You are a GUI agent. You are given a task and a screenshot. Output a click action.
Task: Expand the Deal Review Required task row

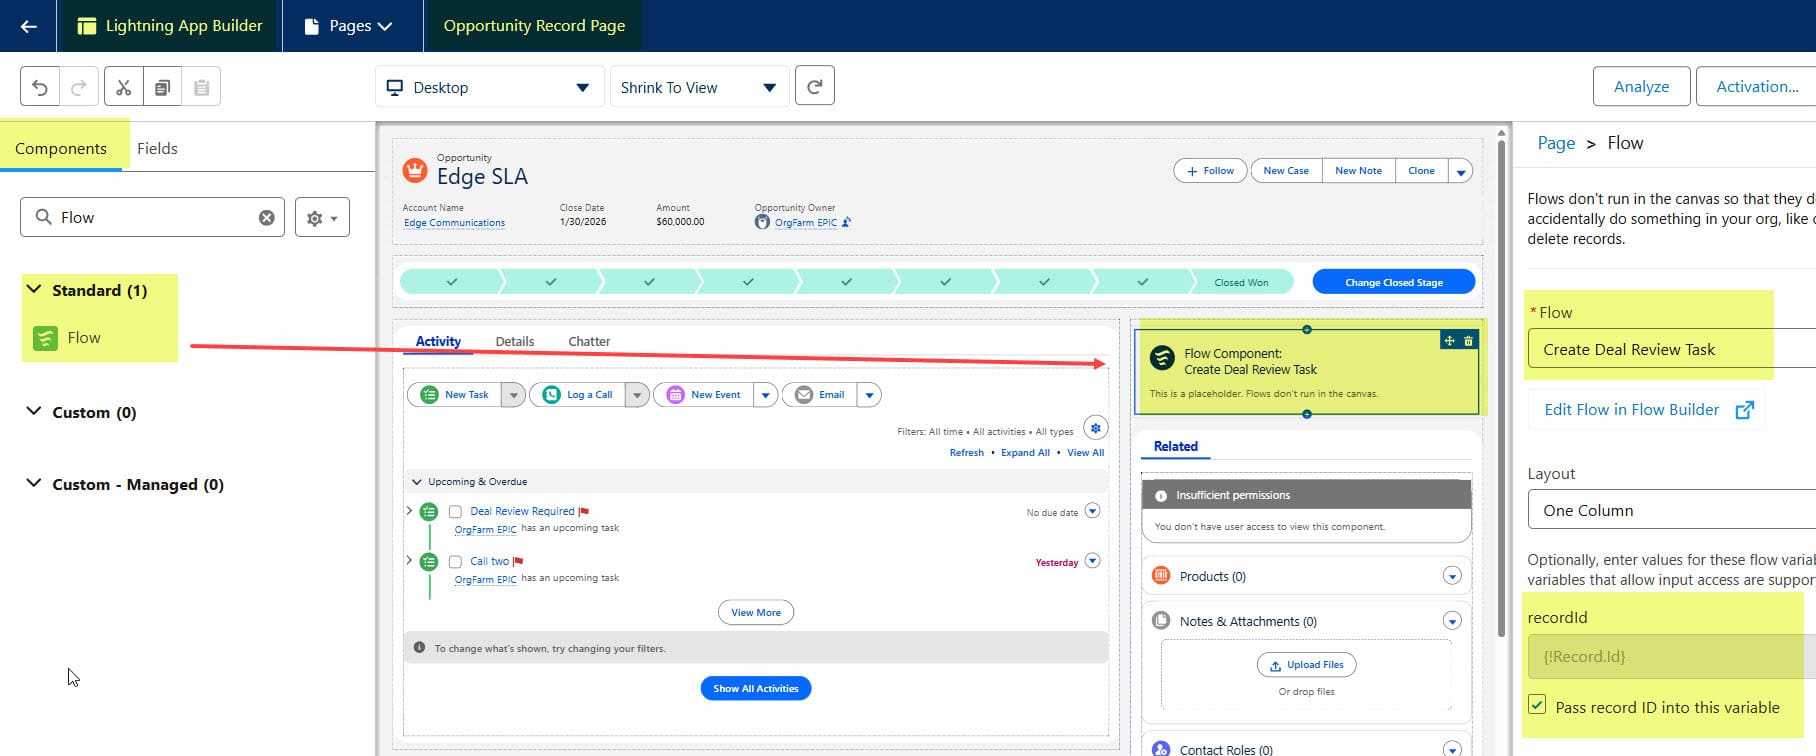tap(409, 510)
